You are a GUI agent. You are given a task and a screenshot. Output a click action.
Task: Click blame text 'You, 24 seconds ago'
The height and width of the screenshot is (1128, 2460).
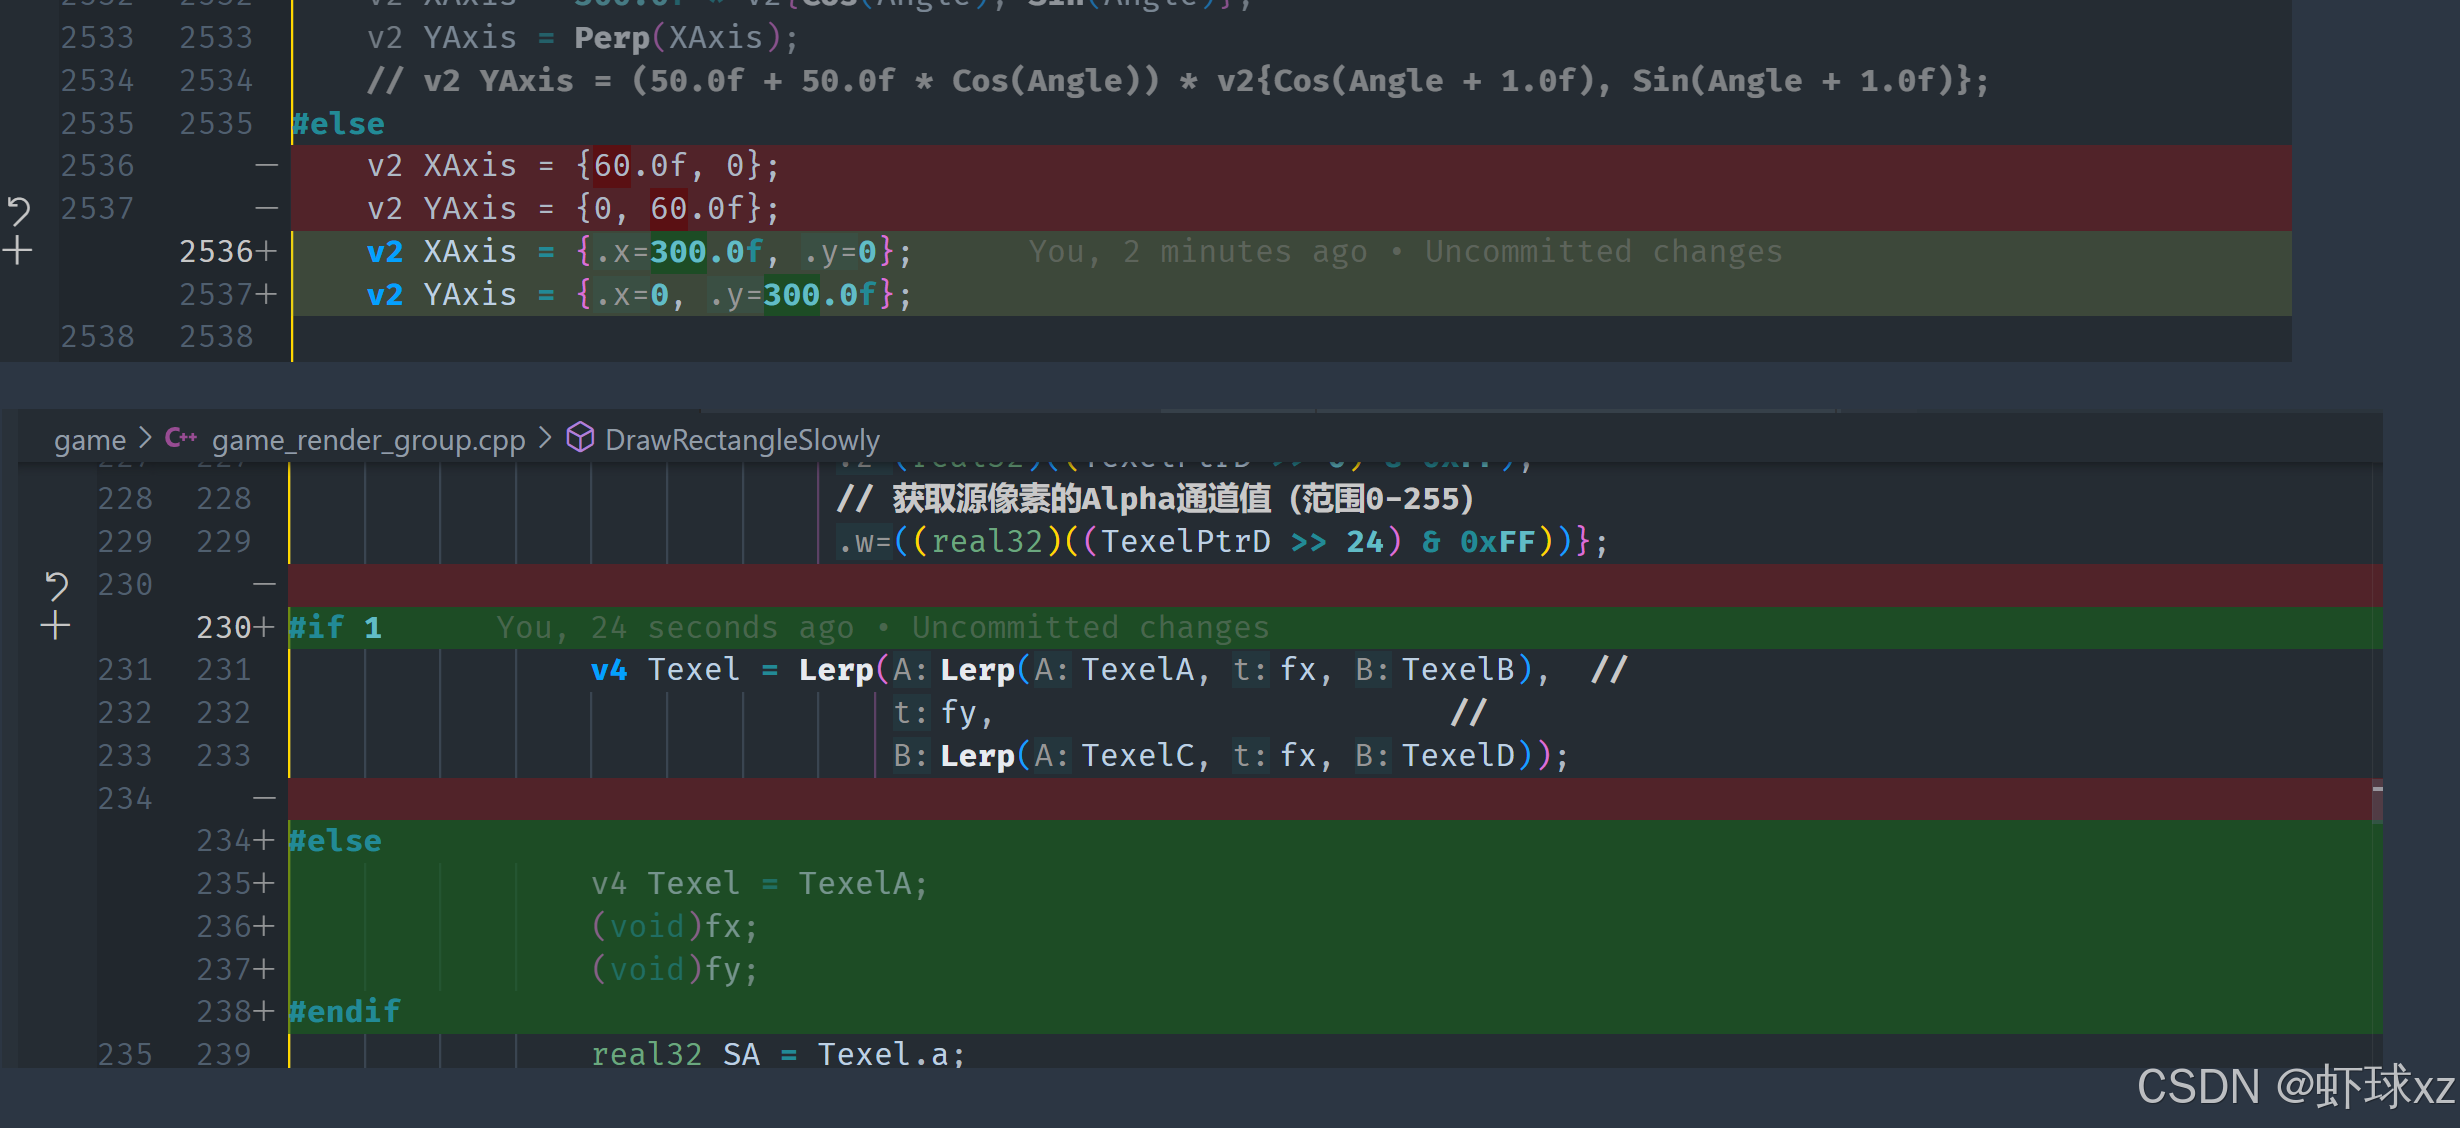coord(676,627)
